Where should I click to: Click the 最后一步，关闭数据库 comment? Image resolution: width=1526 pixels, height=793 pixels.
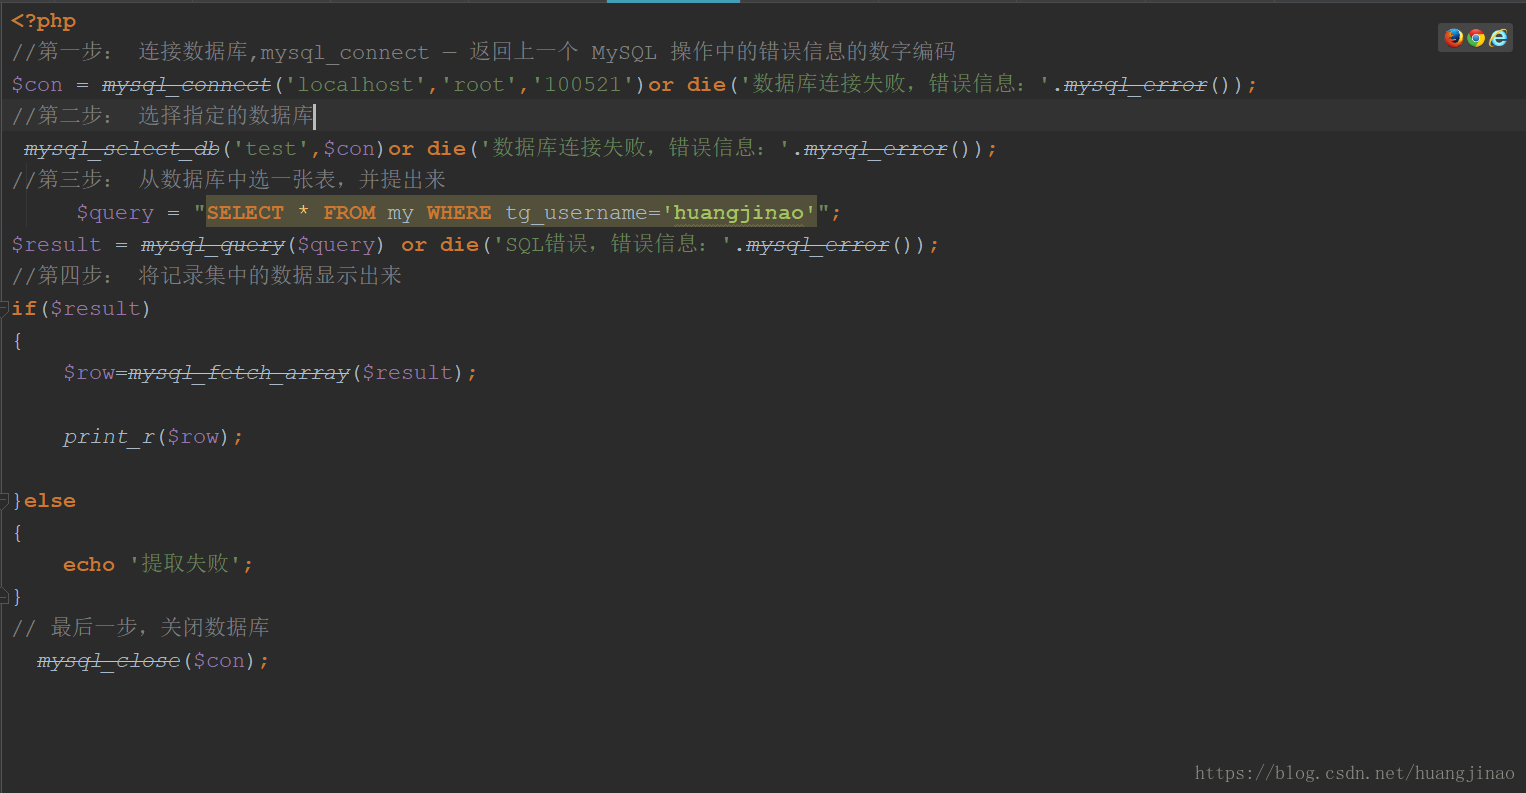click(140, 628)
